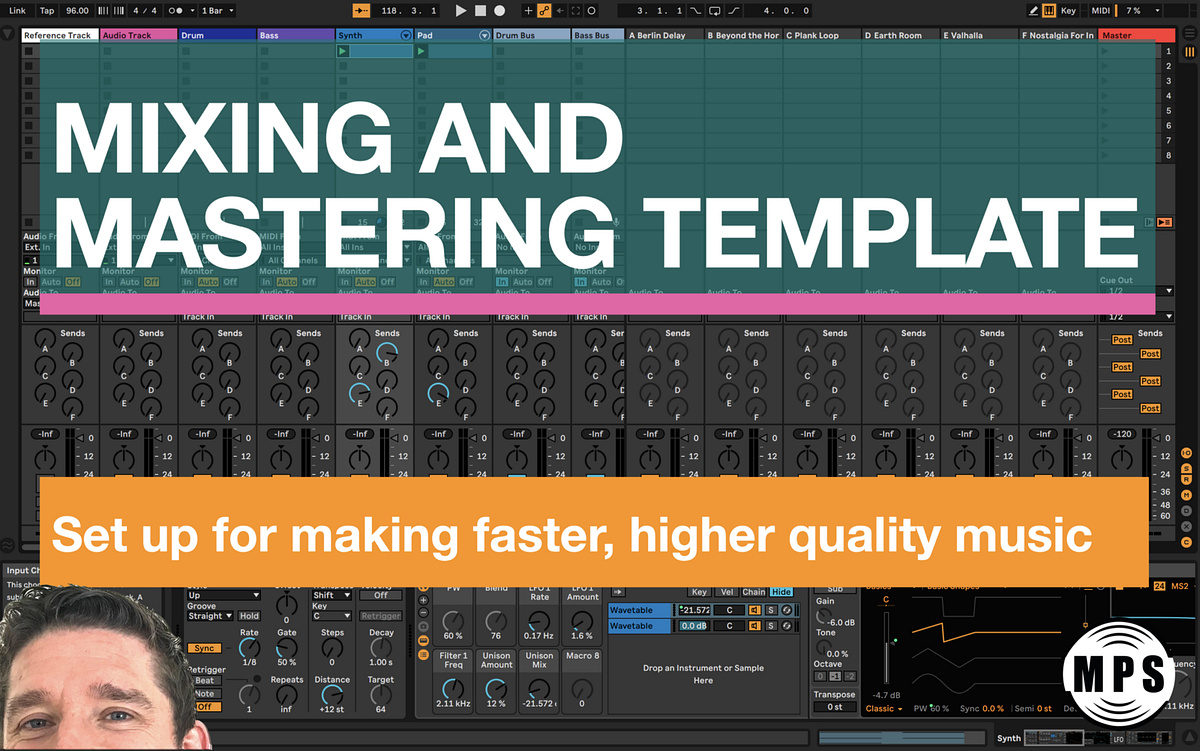Click the Tap tempo button
This screenshot has height=751, width=1200.
[x=47, y=10]
